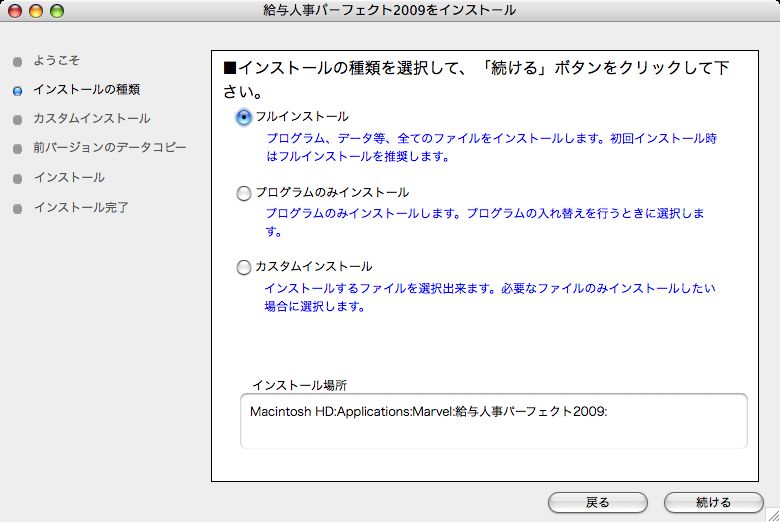Click the window title 給与人事パーフェクト2009をインストール

click(x=390, y=10)
